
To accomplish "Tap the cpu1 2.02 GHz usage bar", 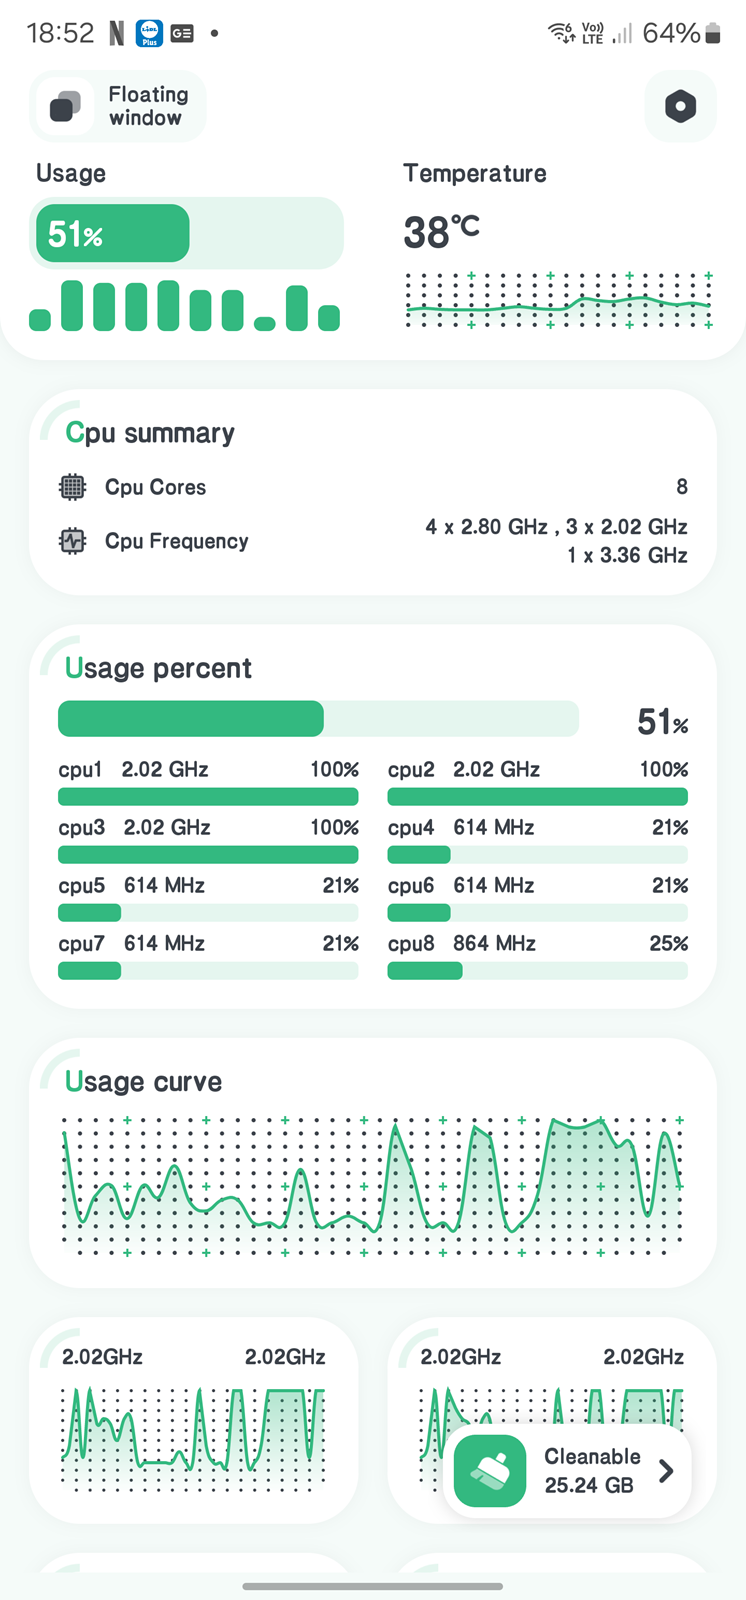I will point(208,796).
